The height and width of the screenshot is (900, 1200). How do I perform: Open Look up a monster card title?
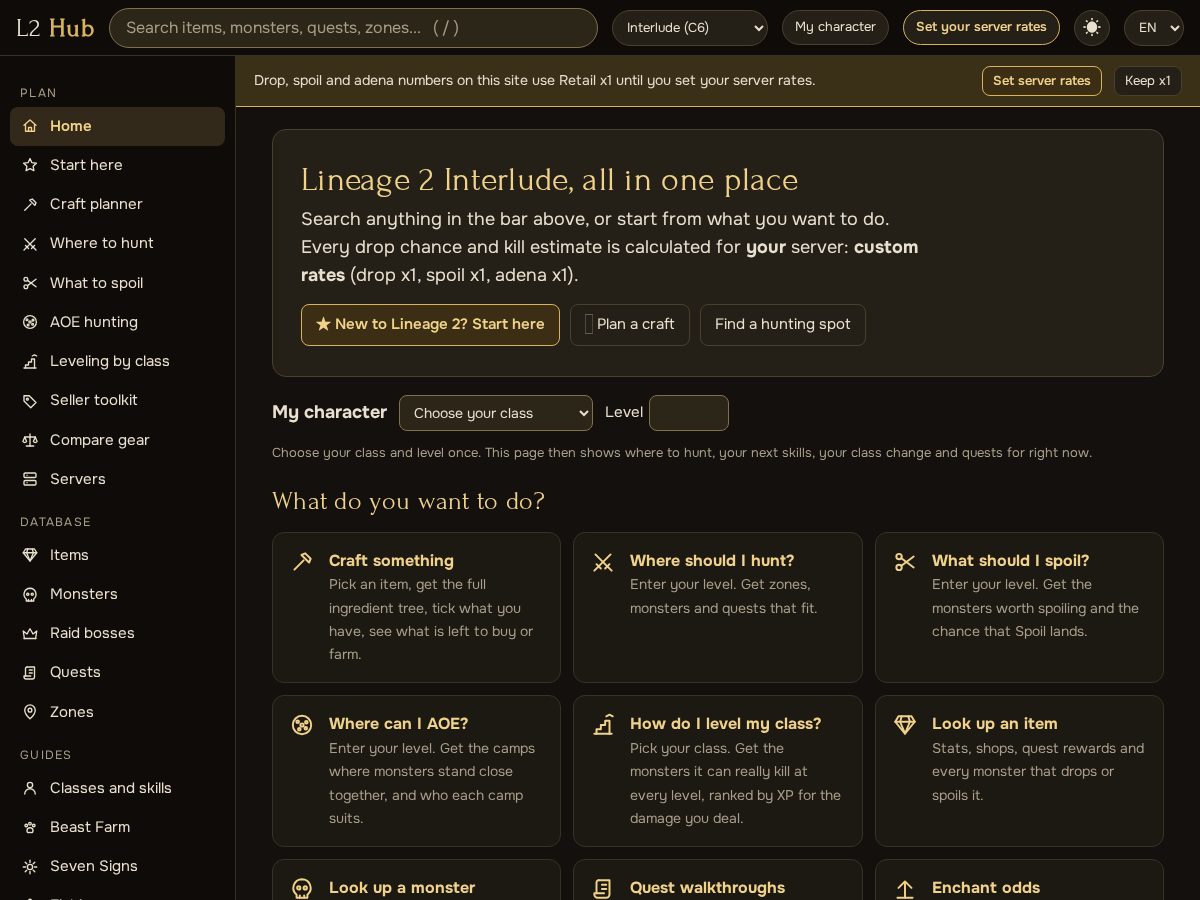(x=402, y=888)
